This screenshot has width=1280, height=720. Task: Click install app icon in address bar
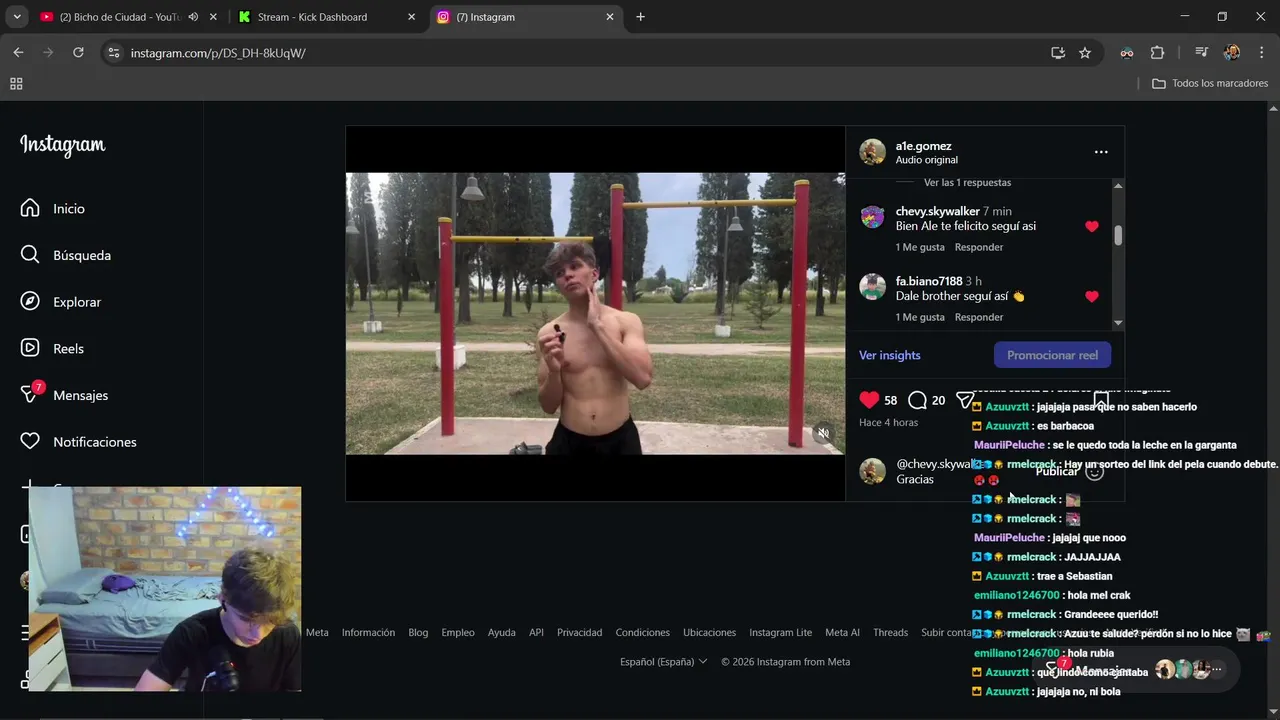(x=1058, y=53)
